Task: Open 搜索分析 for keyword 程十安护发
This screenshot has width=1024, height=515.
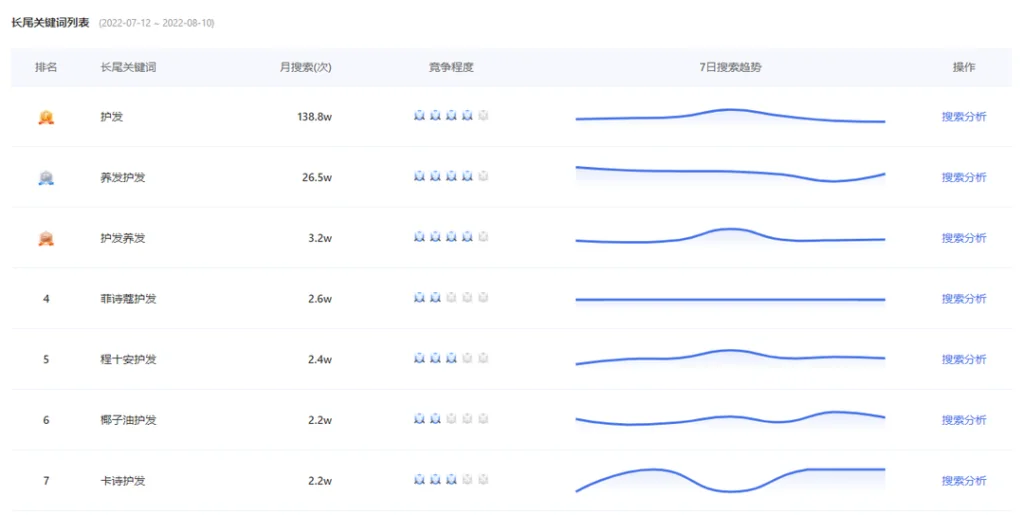Action: (x=964, y=360)
